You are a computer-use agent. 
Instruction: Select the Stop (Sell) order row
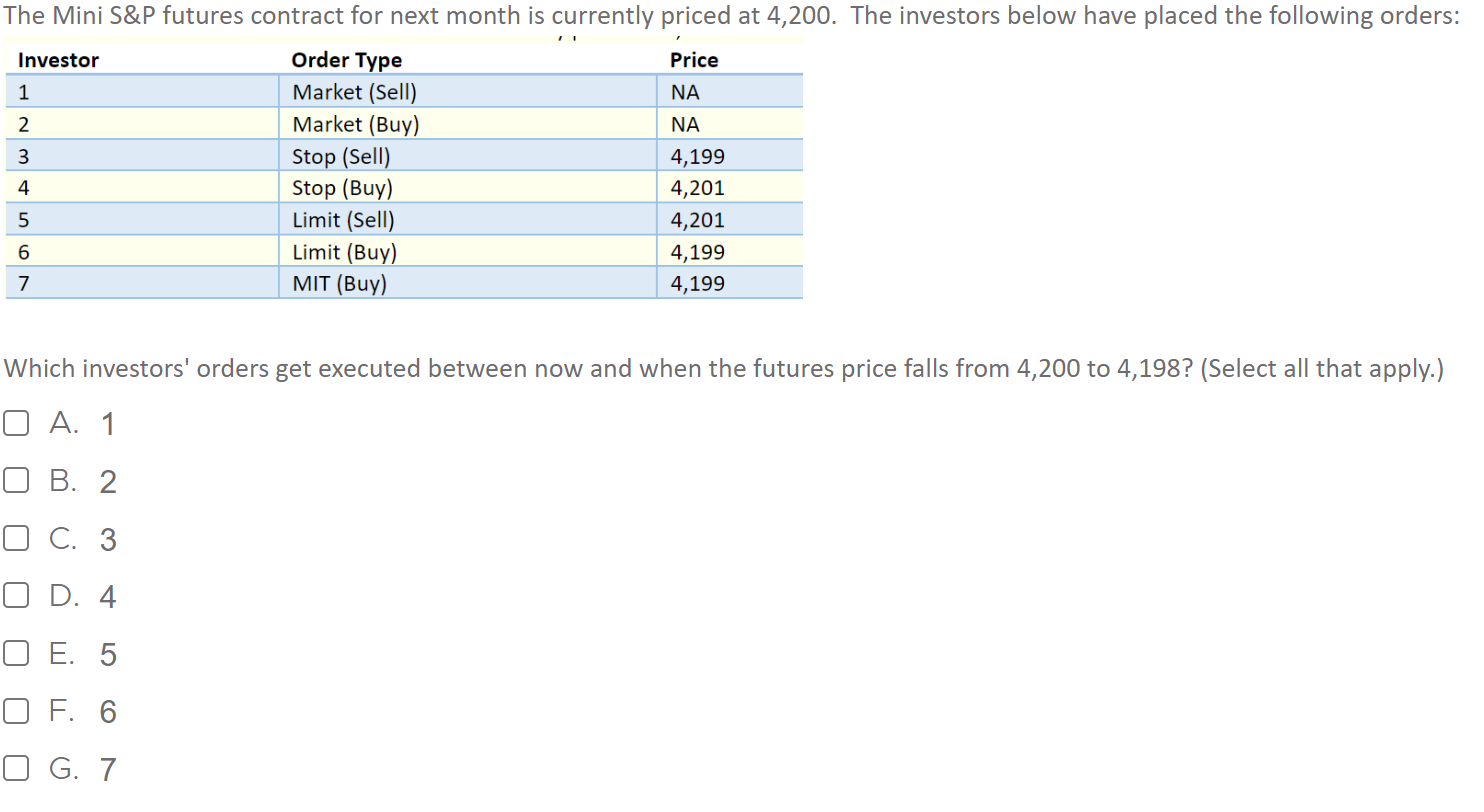(341, 156)
